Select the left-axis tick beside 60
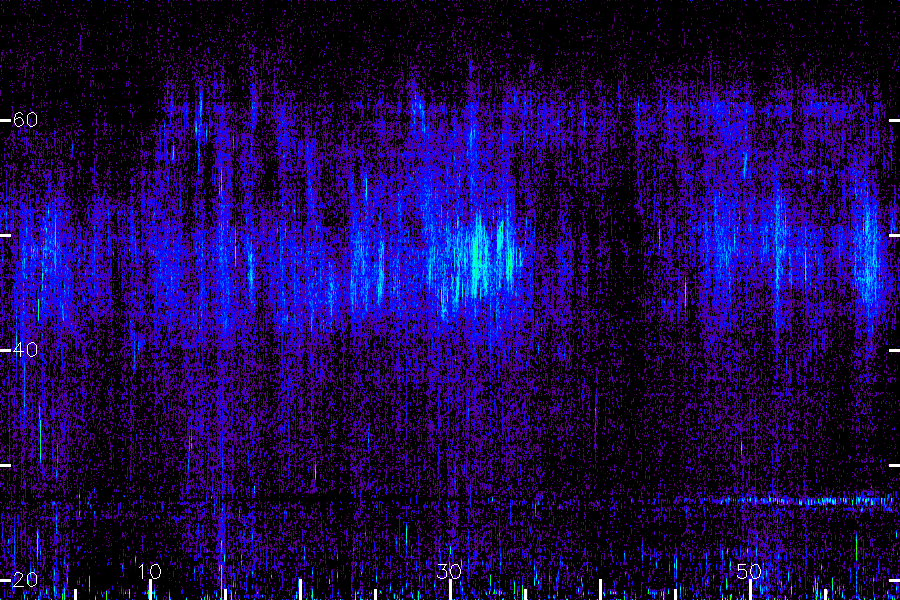 [5, 121]
